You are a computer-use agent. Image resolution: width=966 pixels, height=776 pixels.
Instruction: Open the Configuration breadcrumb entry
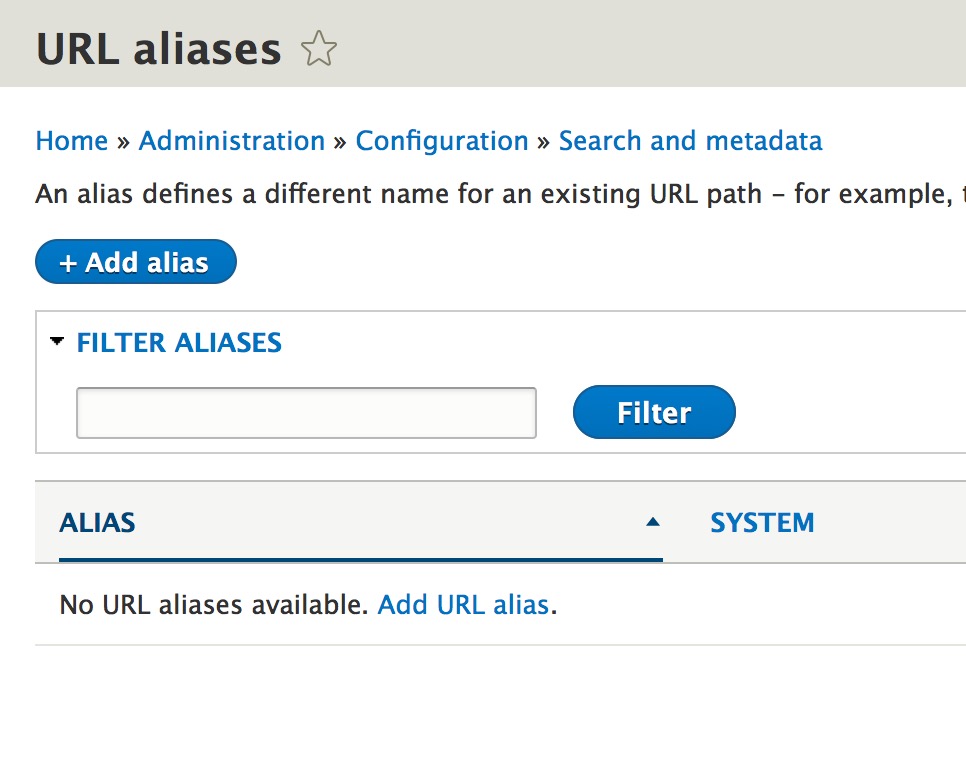(x=442, y=141)
